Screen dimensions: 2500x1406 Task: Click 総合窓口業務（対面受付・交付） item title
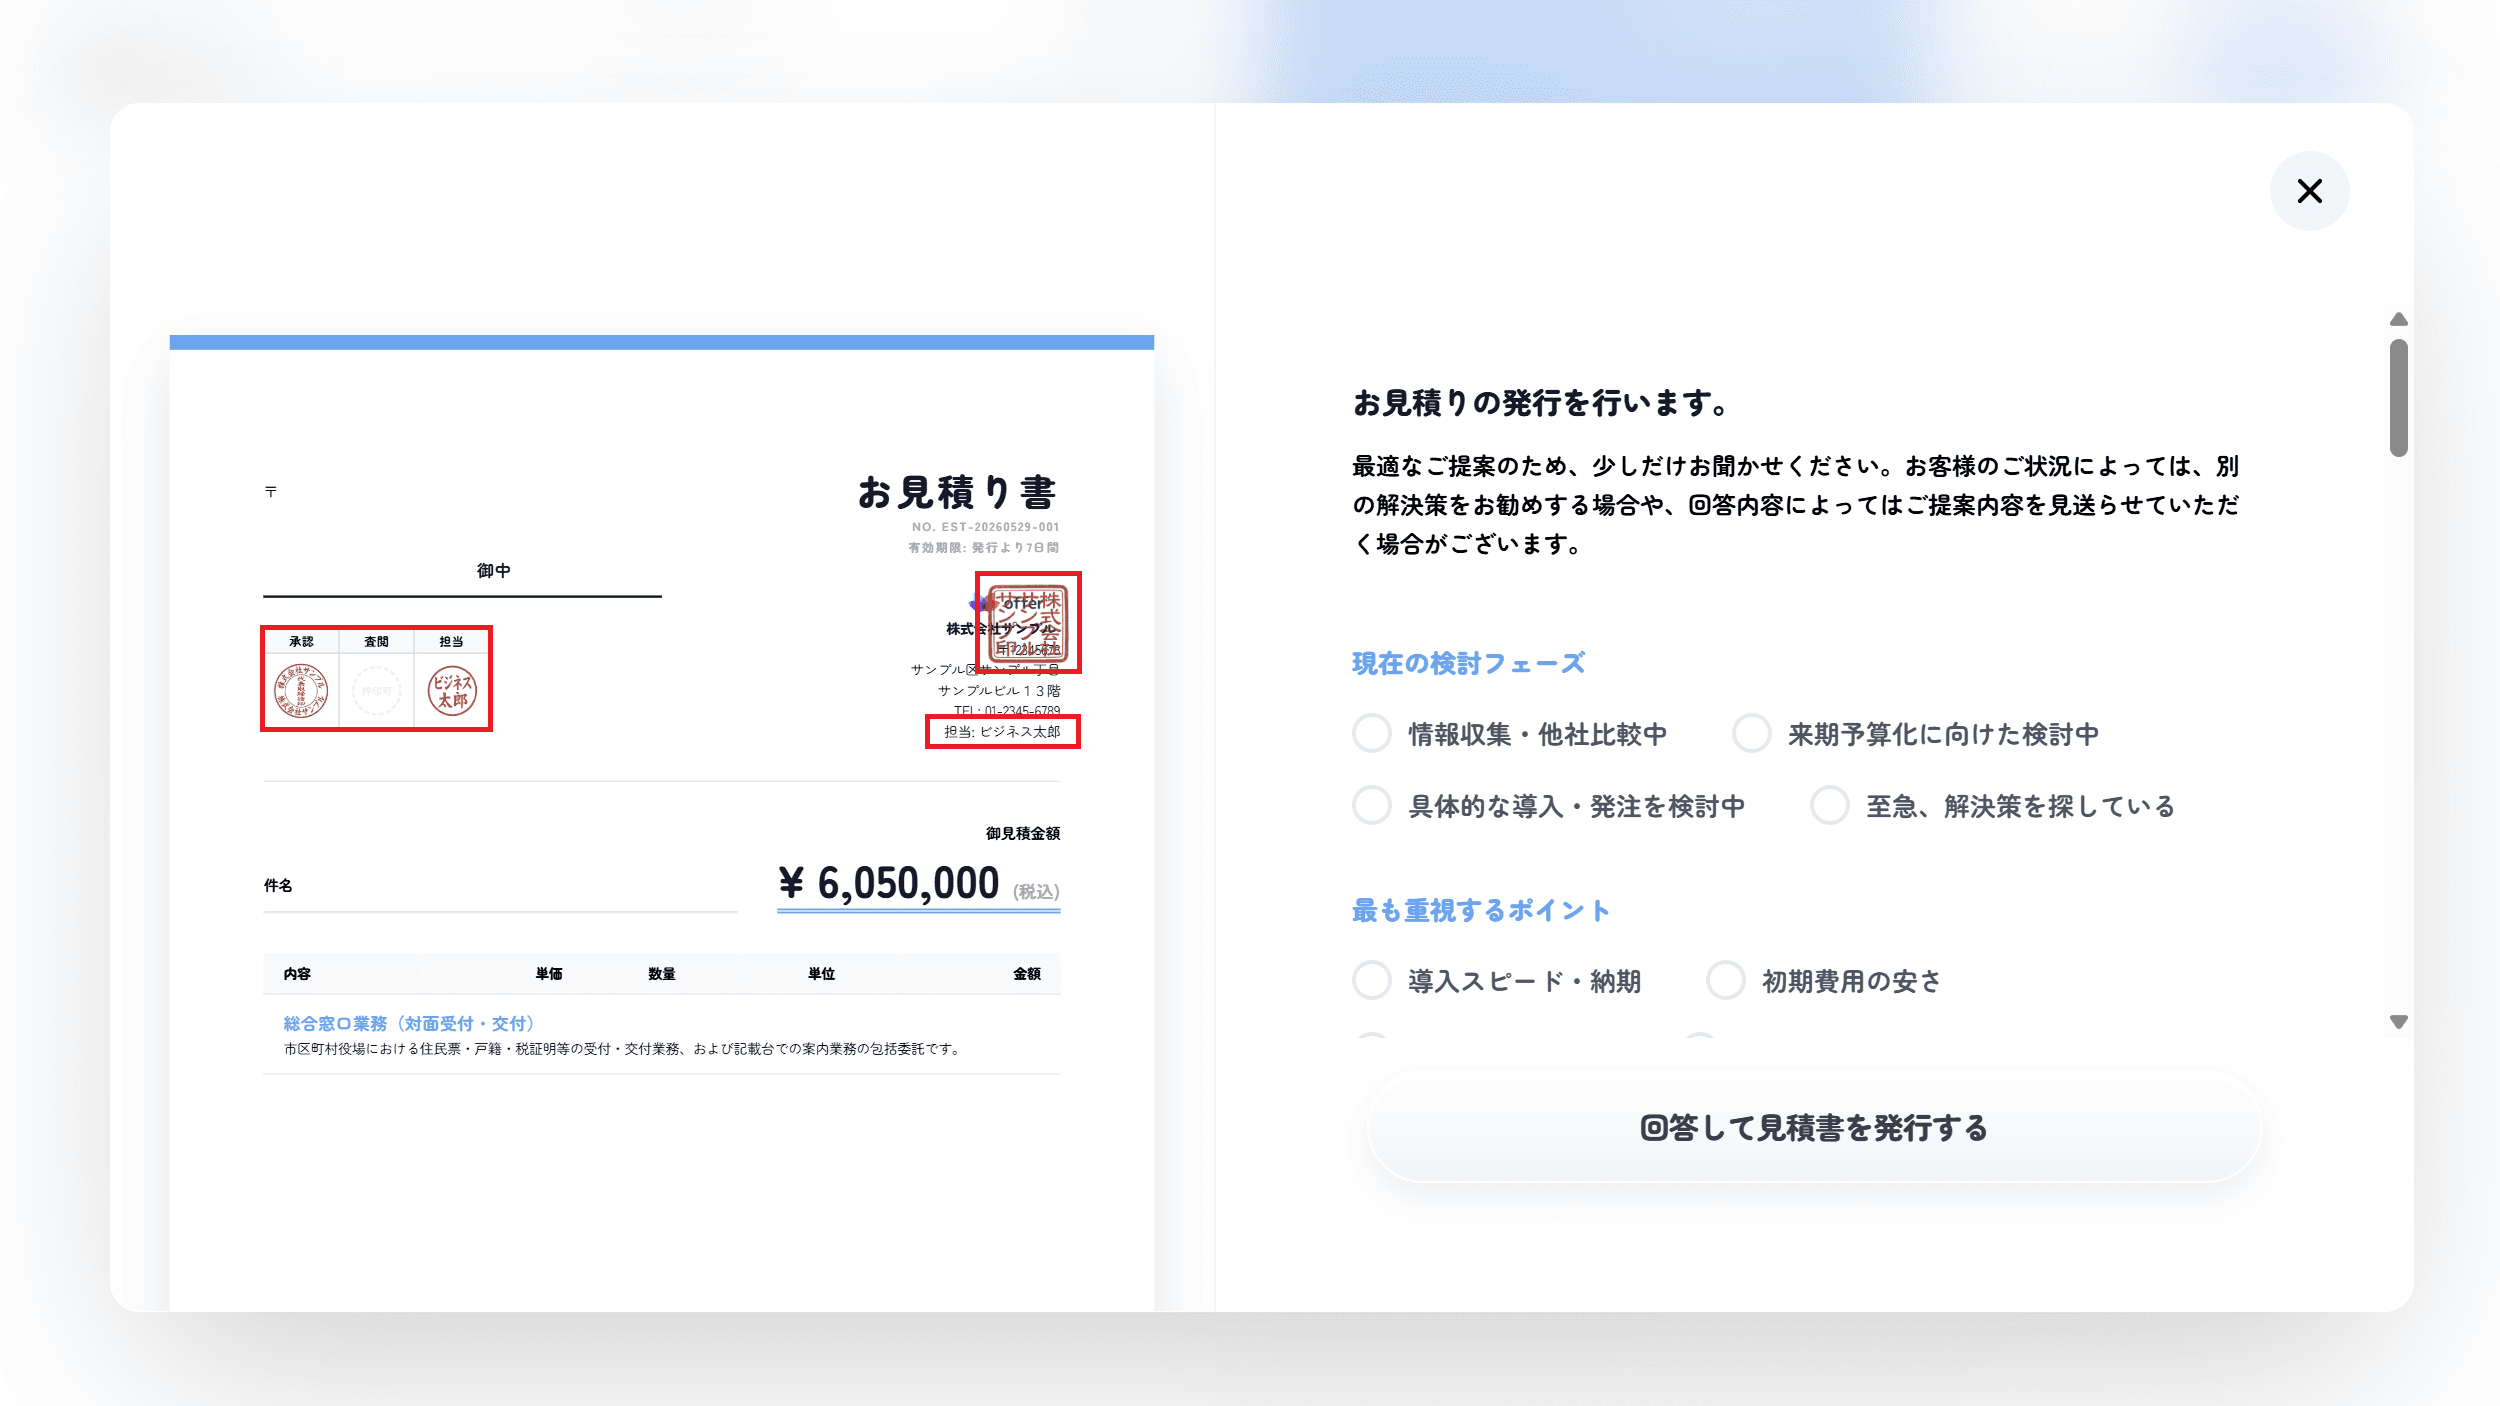pos(412,1023)
